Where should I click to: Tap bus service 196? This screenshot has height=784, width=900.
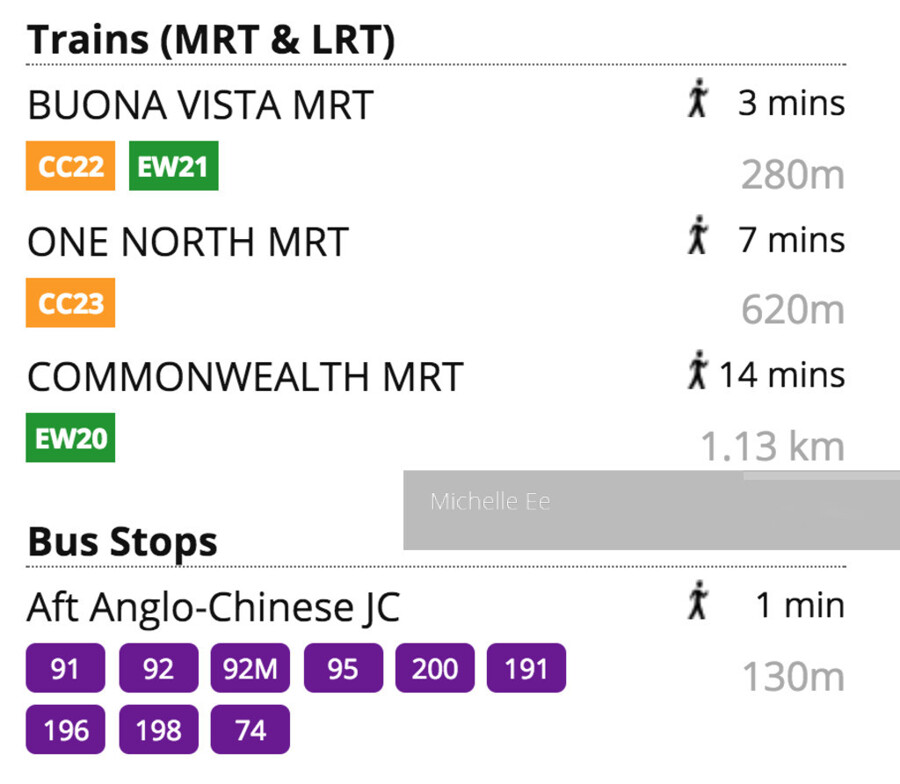65,730
